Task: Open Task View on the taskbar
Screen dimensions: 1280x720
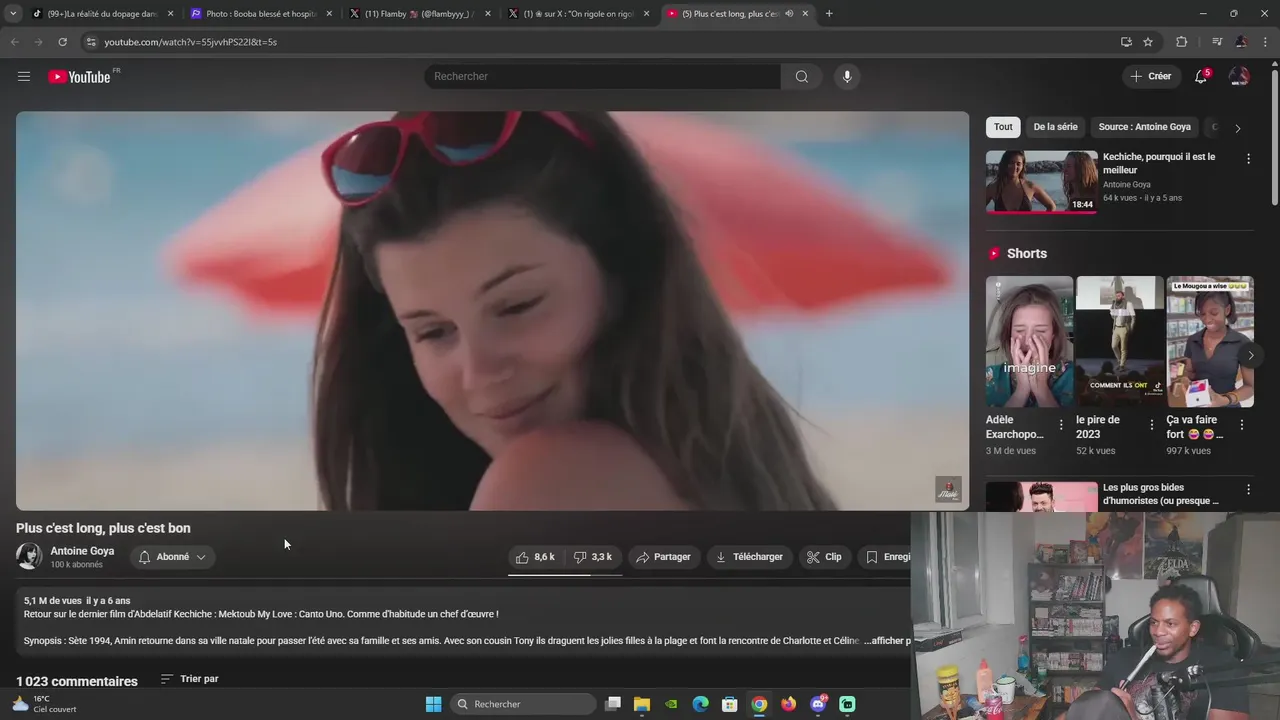Action: tap(613, 704)
